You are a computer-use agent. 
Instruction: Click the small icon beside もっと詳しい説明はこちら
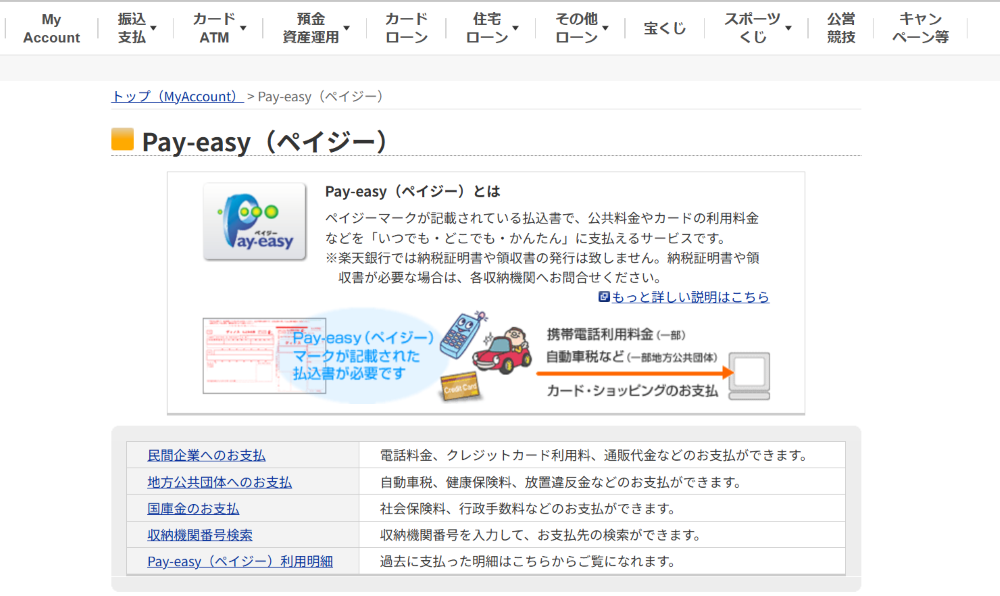click(604, 297)
